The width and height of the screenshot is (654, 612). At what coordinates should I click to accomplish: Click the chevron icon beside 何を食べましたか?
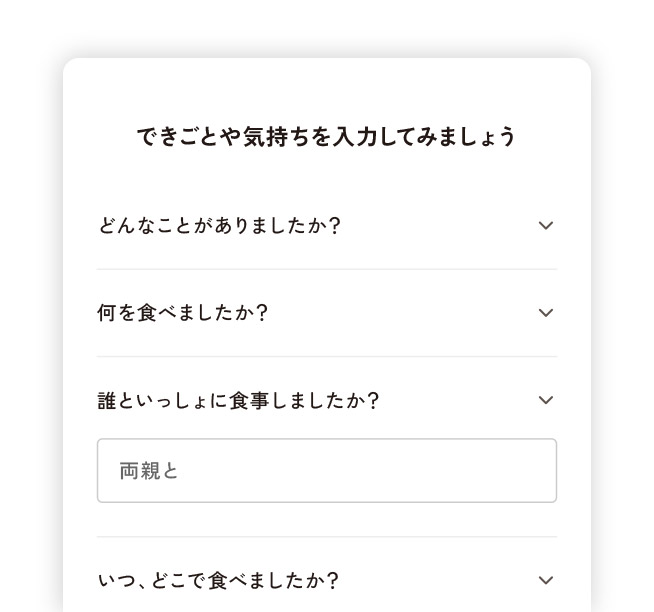click(x=546, y=312)
